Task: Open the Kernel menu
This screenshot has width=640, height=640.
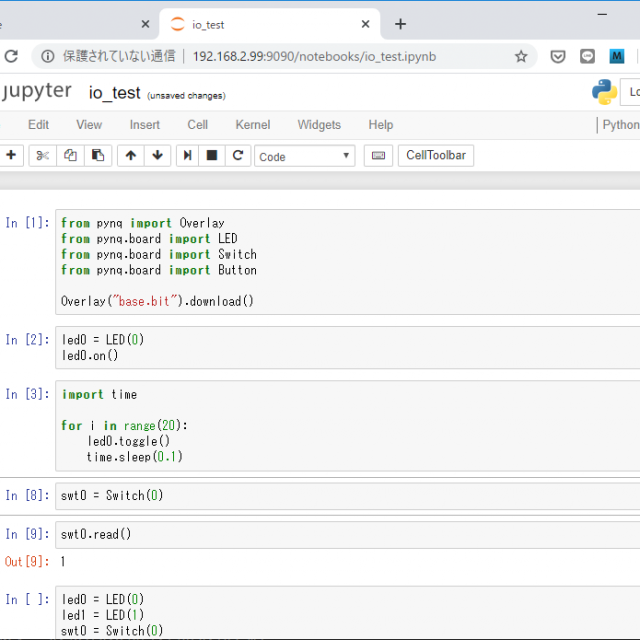Action: point(252,125)
